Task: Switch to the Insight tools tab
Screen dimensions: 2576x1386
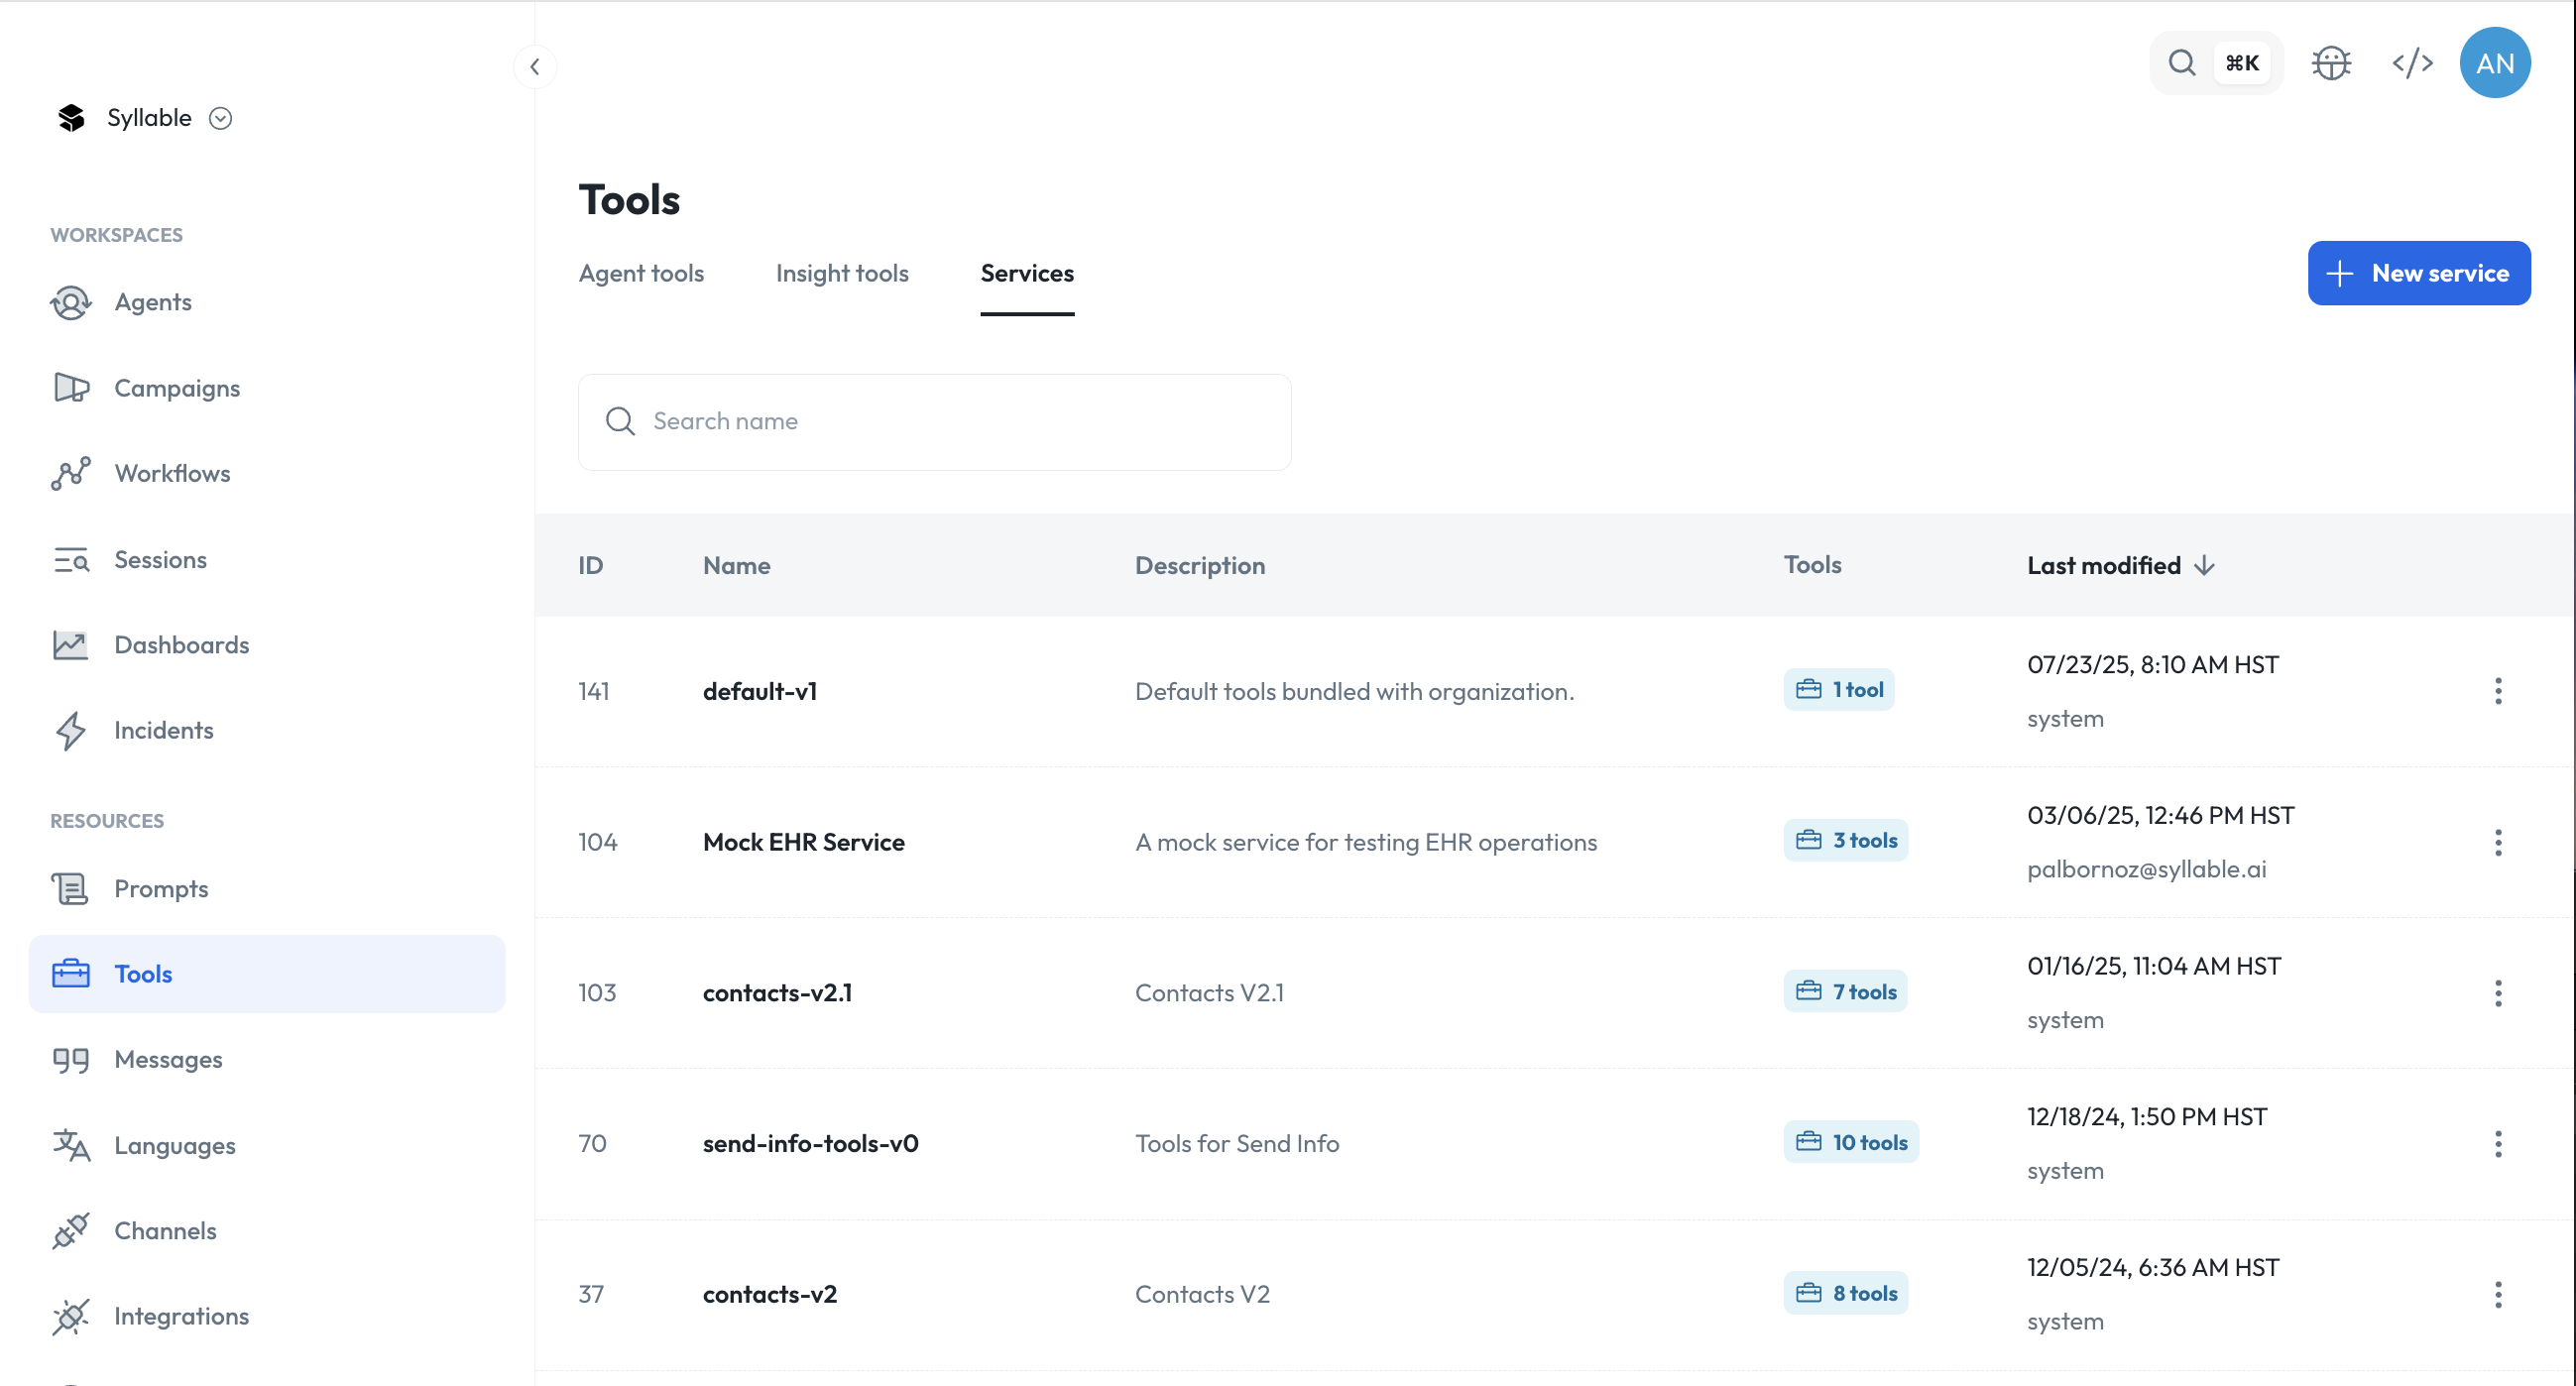Action: (842, 273)
